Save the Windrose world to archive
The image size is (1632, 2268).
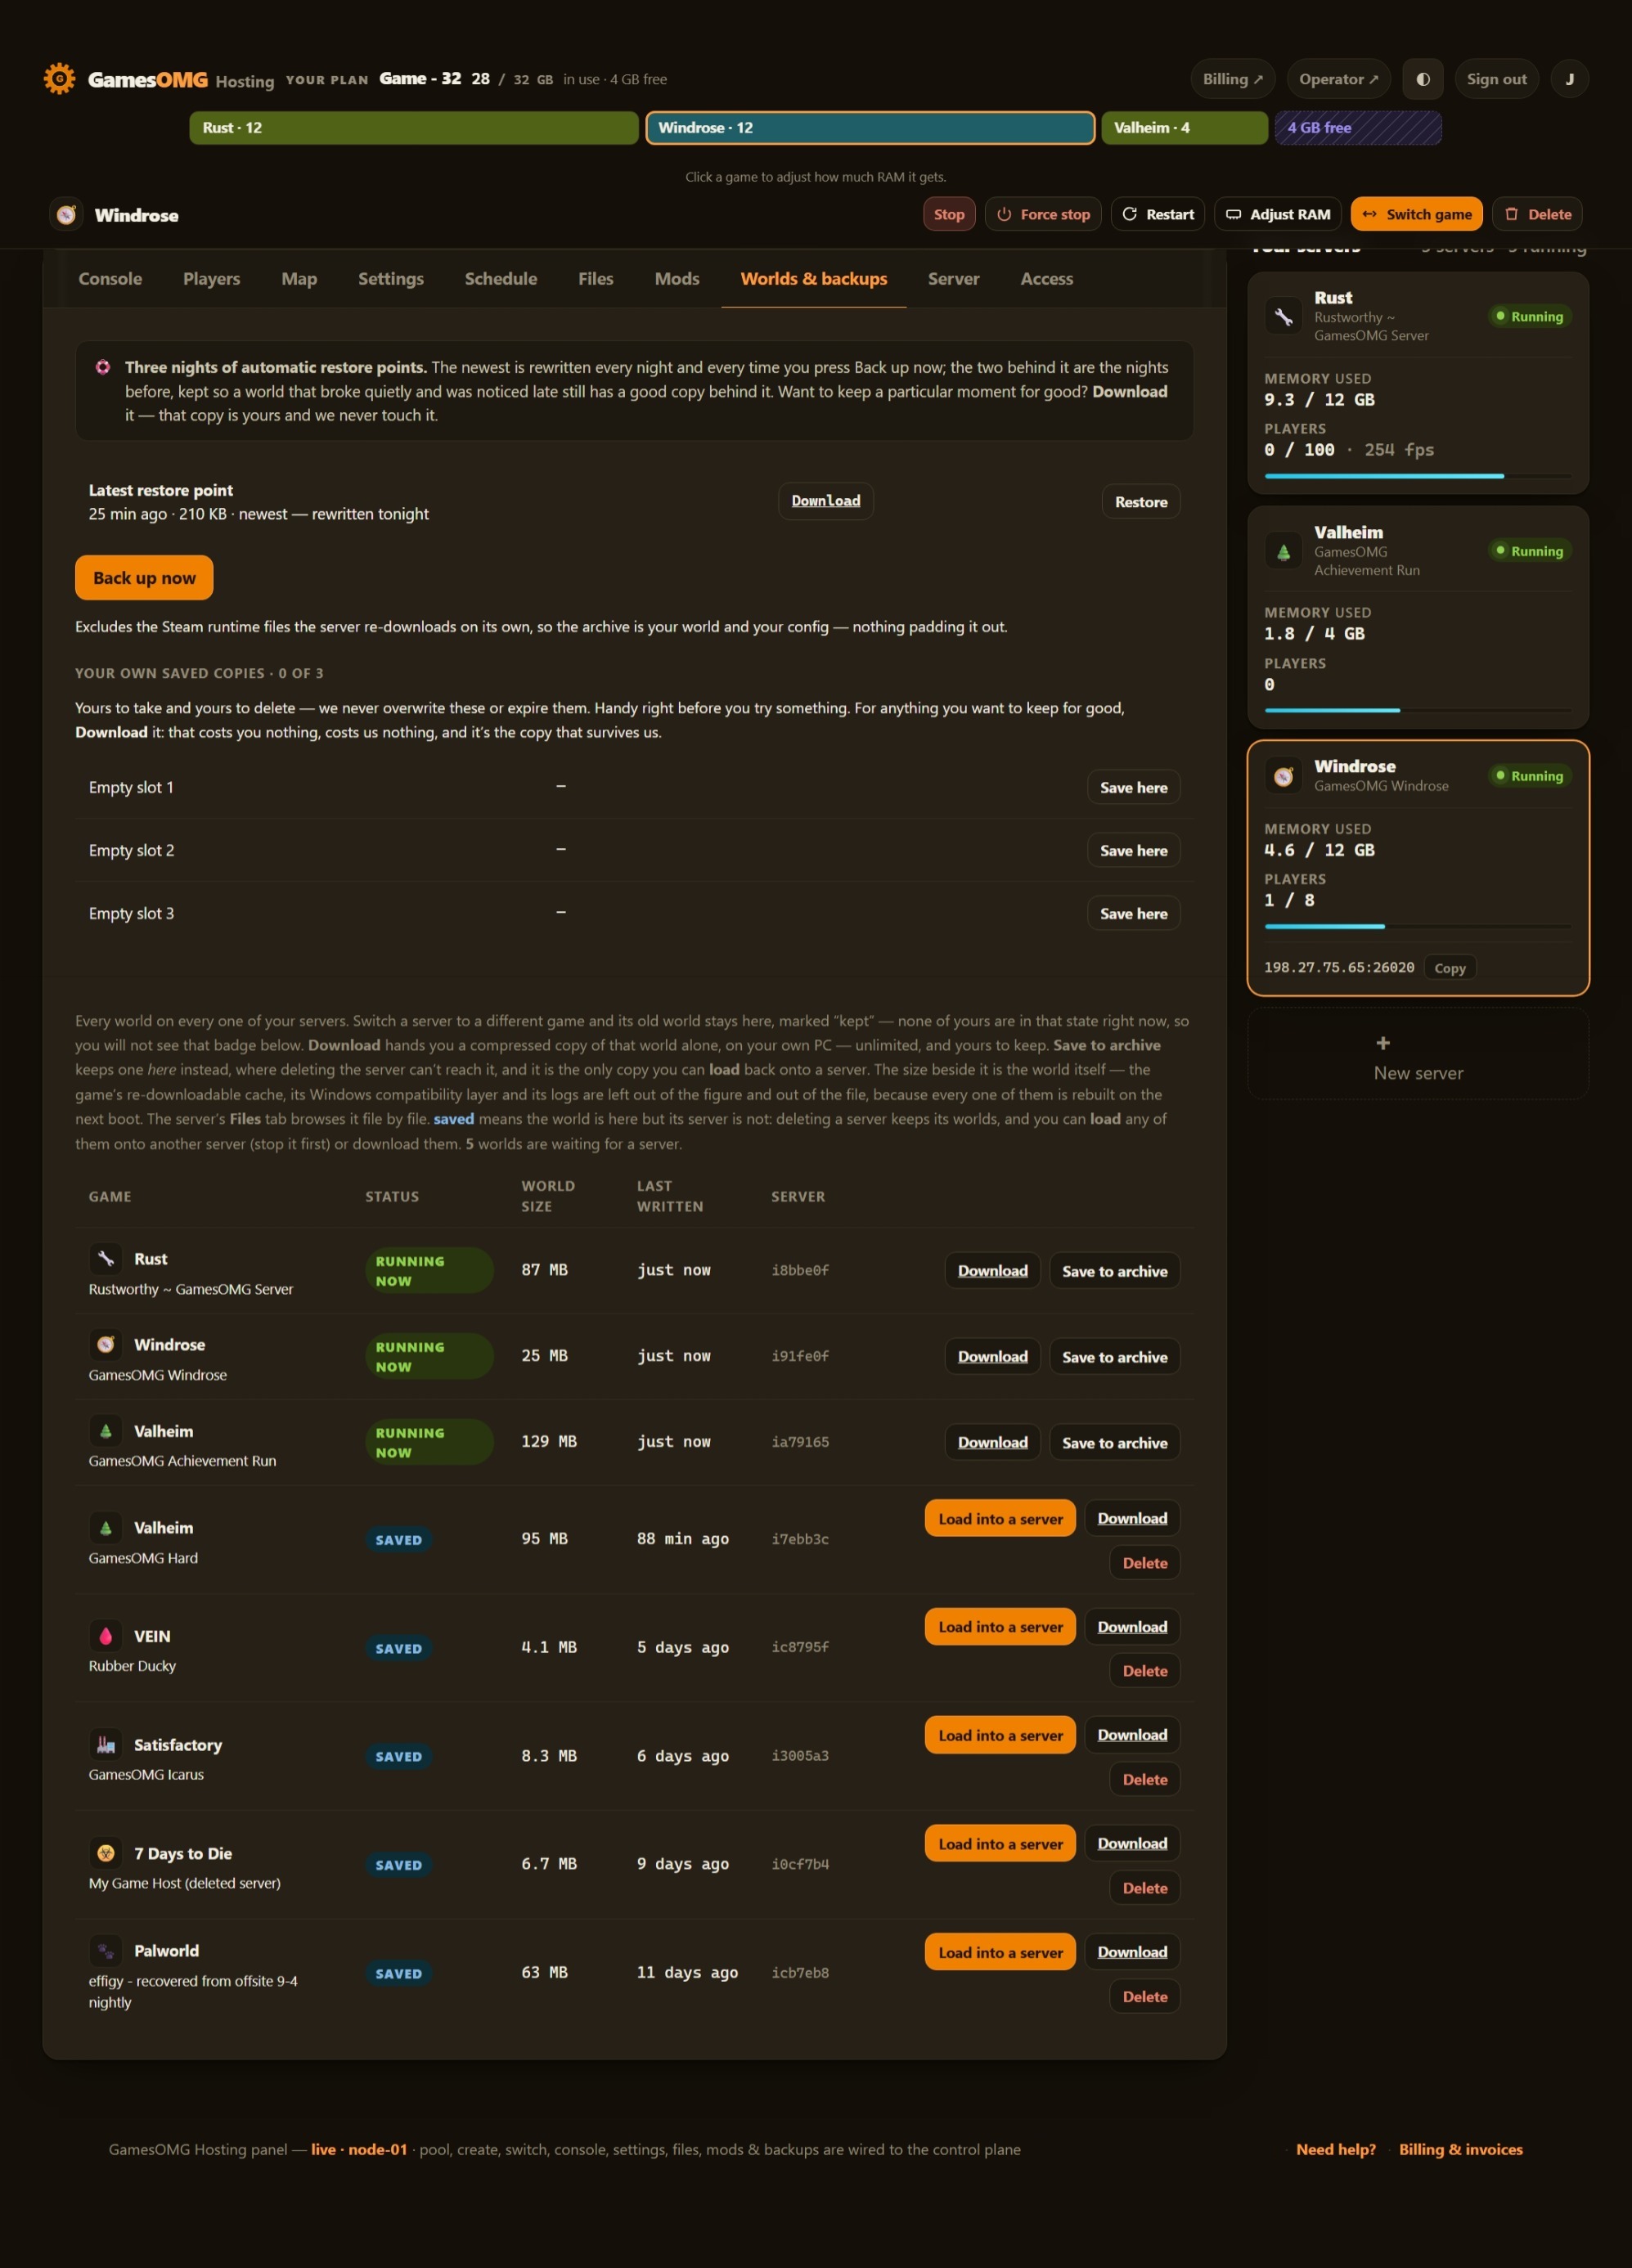(x=1115, y=1357)
